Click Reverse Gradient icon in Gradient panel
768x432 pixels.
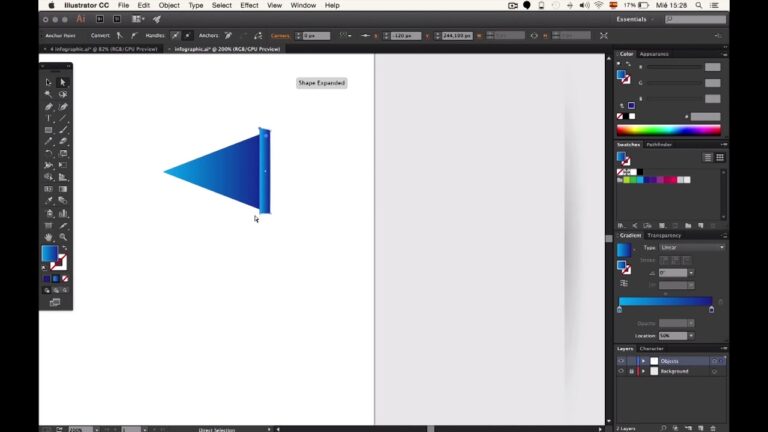624,283
